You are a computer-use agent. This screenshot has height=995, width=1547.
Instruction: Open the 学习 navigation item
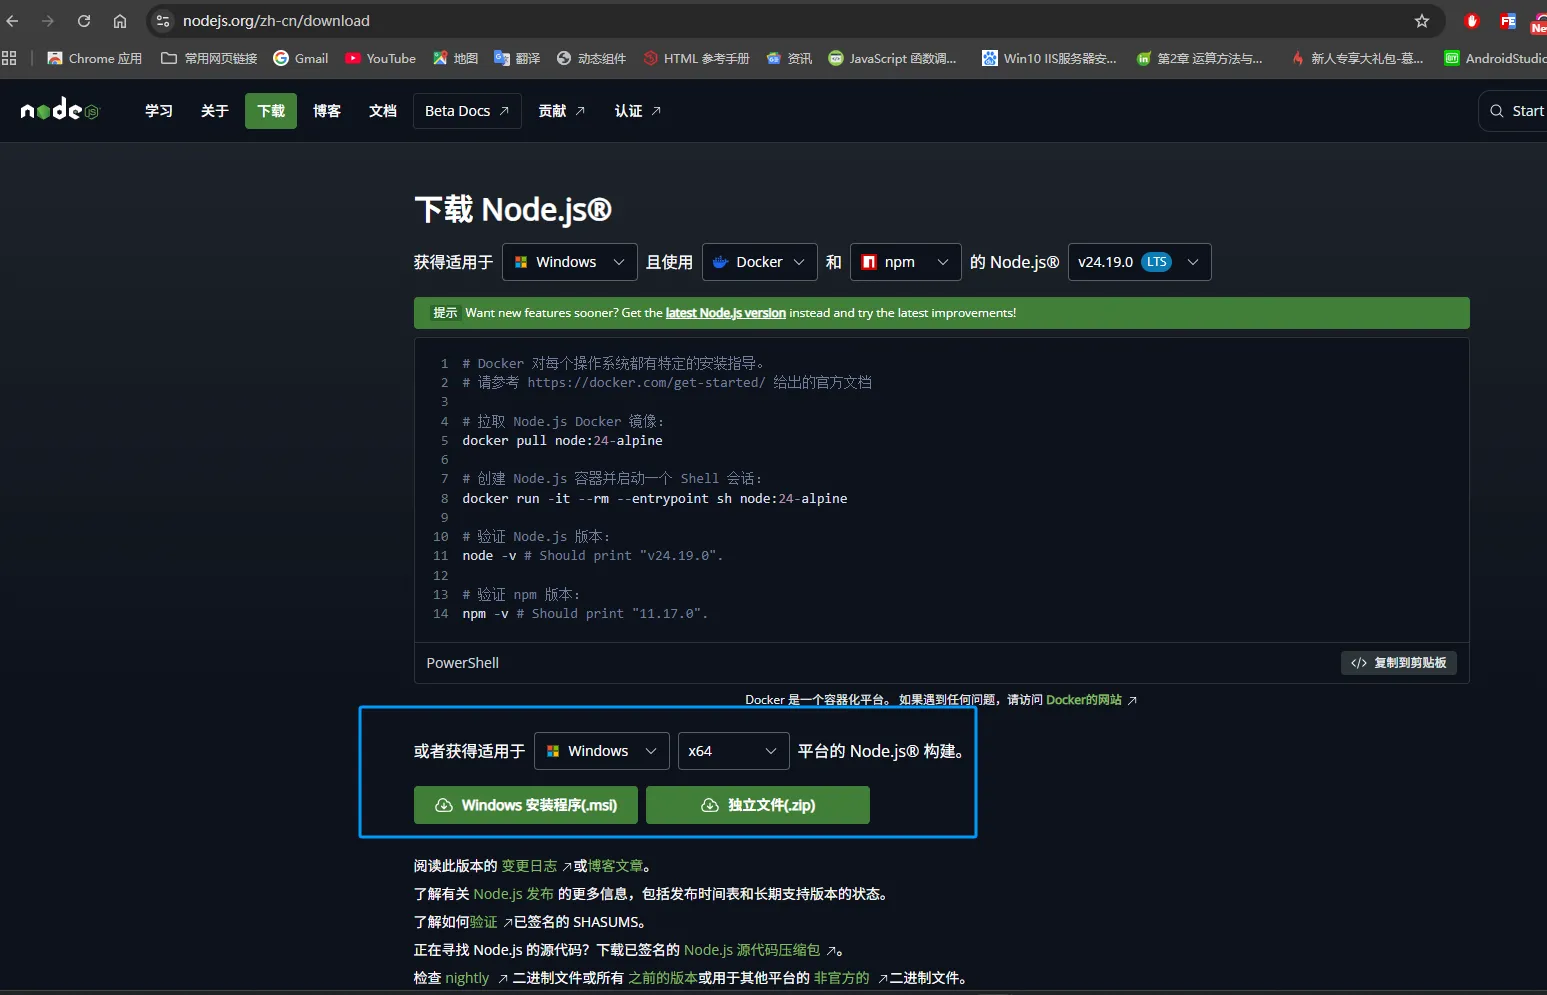point(159,111)
